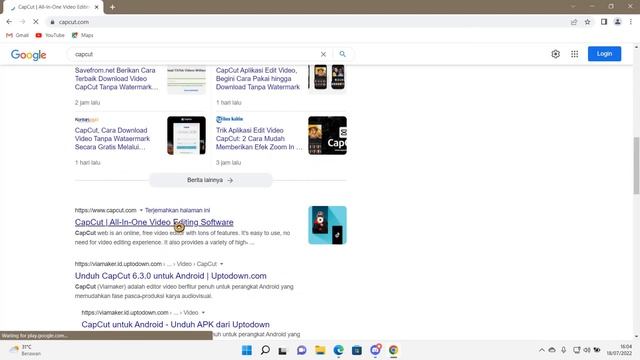Open CapCut Aplikasi Edit Video article
This screenshot has width=640, height=360.
coord(258,78)
